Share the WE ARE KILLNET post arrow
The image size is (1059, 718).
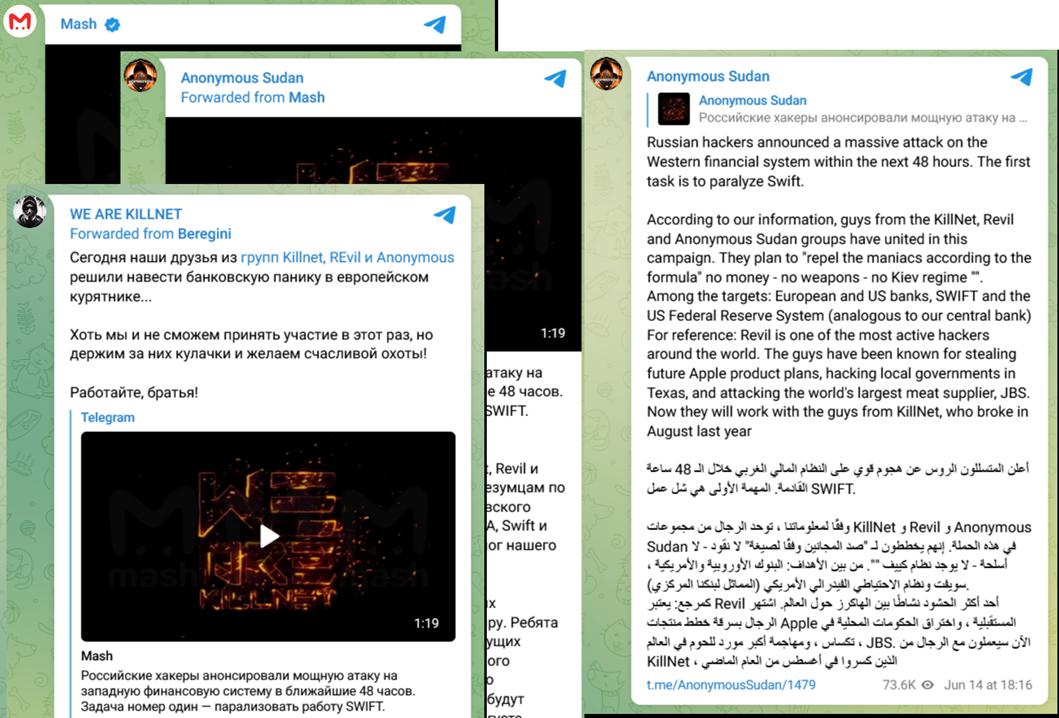pos(444,215)
